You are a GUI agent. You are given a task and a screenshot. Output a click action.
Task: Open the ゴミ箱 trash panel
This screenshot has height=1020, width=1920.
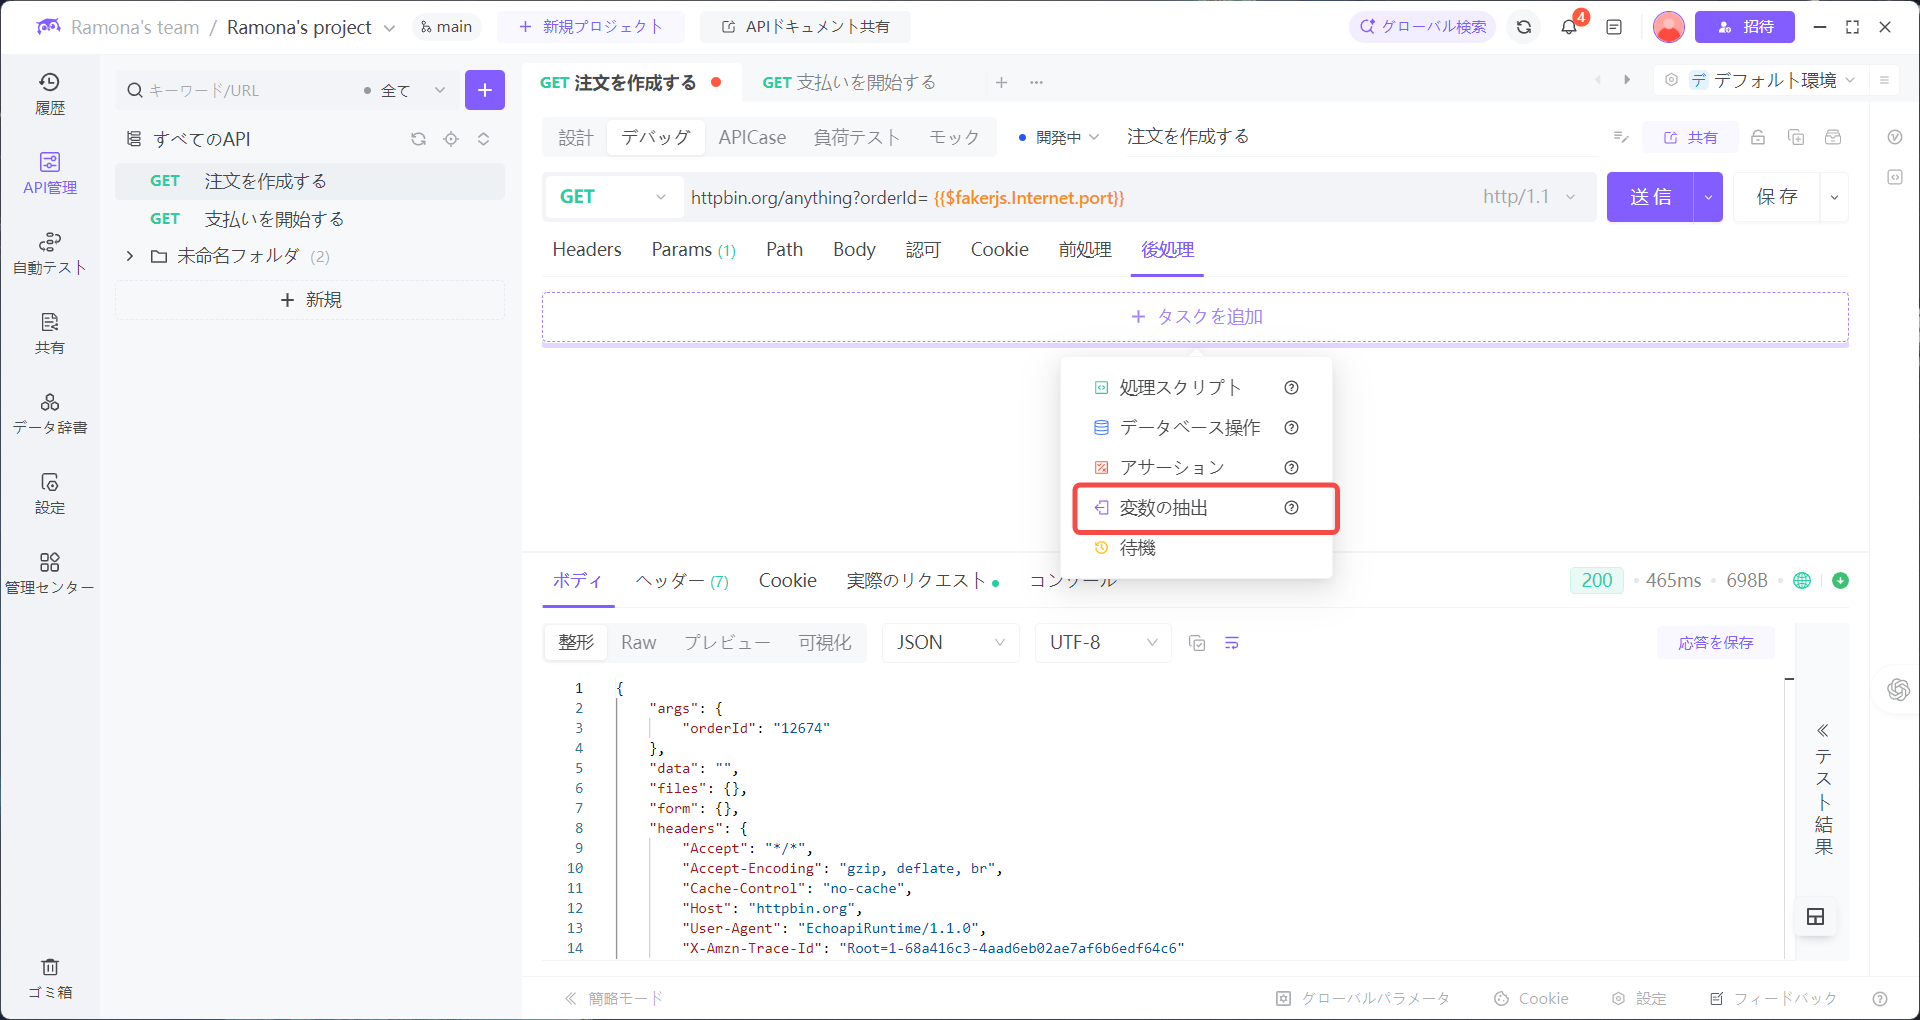tap(50, 977)
